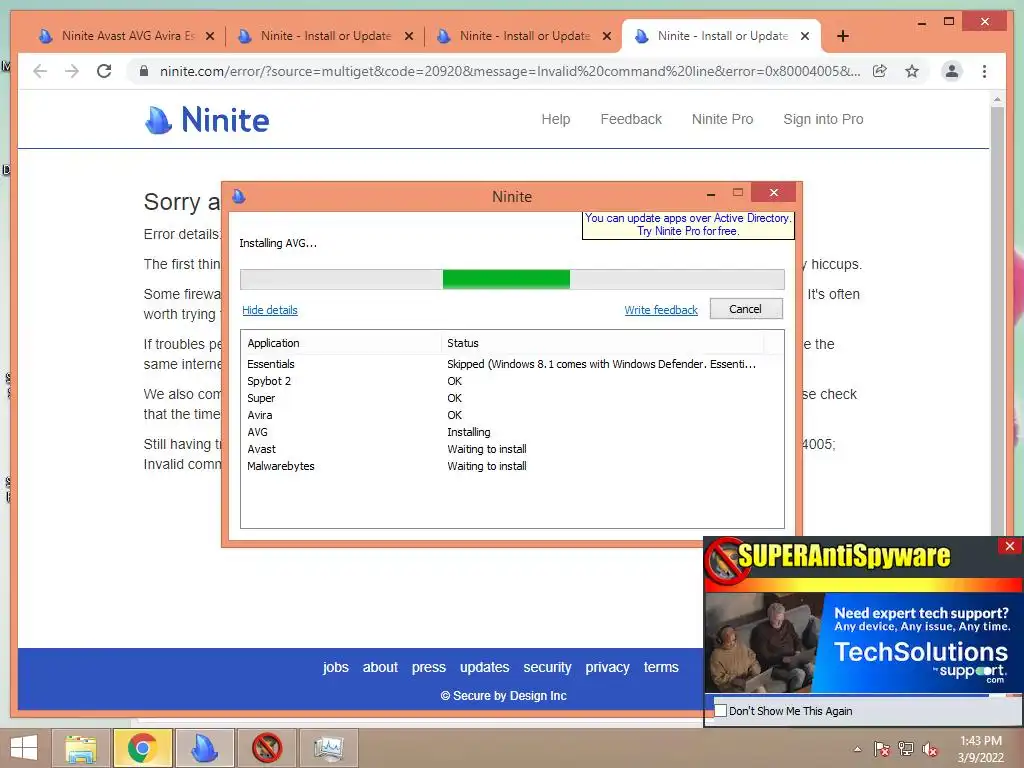Open Ninite Pro link in header

point(722,120)
